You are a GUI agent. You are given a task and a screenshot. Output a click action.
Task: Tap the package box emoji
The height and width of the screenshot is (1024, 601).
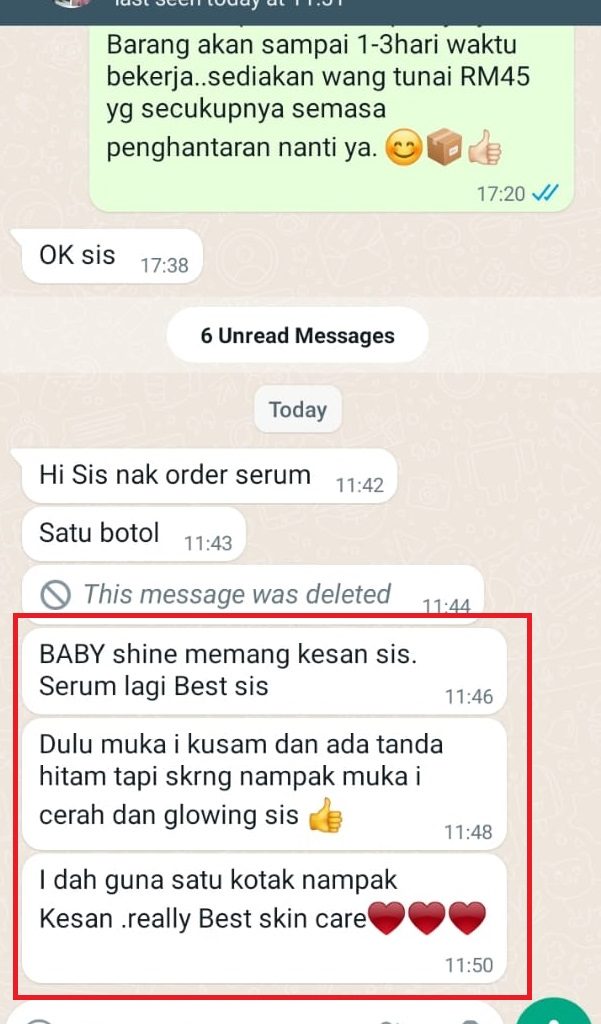click(444, 148)
